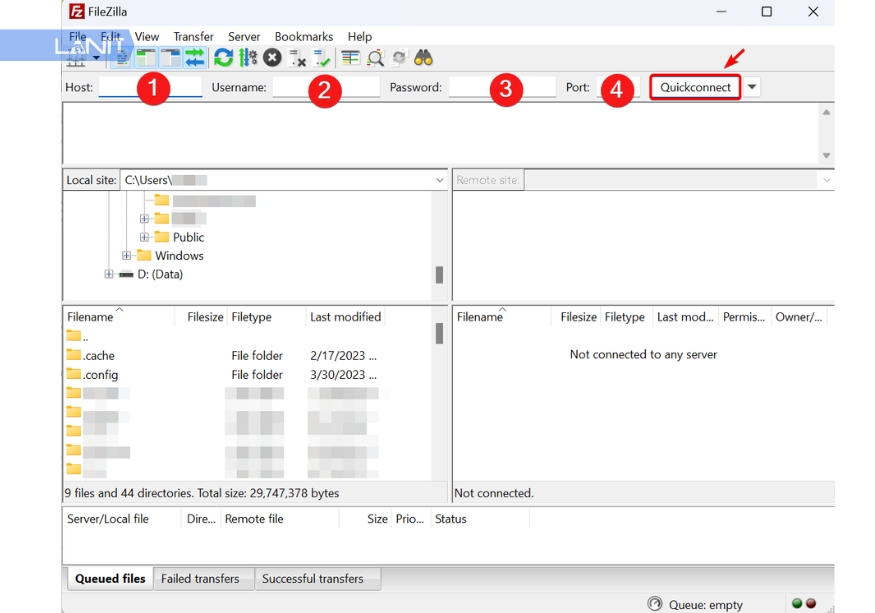The width and height of the screenshot is (875, 613).
Task: Click the parent directory '..' folder icon
Action: (73, 336)
